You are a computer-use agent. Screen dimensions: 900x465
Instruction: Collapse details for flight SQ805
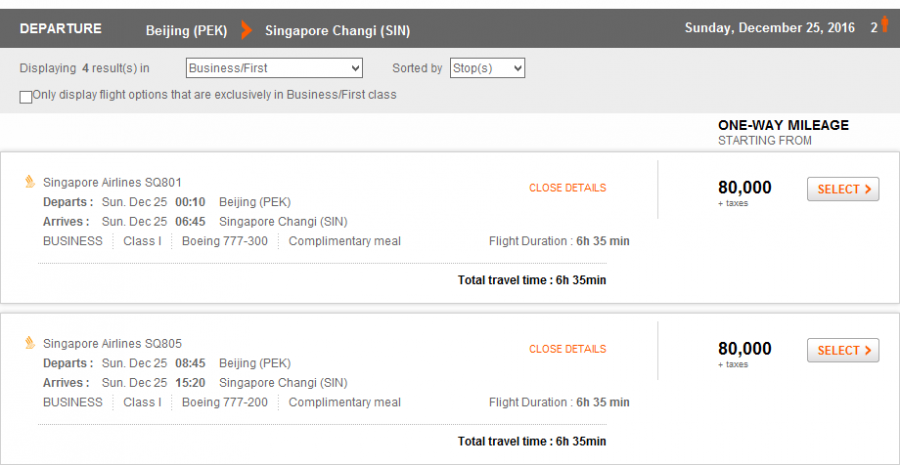tap(567, 349)
